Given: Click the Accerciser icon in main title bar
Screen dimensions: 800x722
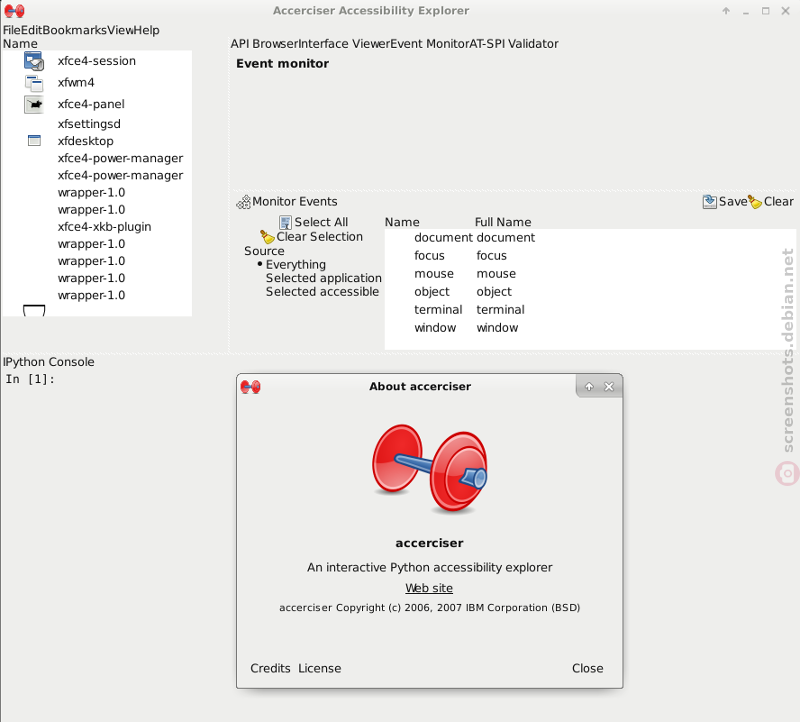Looking at the screenshot, I should (x=14, y=10).
